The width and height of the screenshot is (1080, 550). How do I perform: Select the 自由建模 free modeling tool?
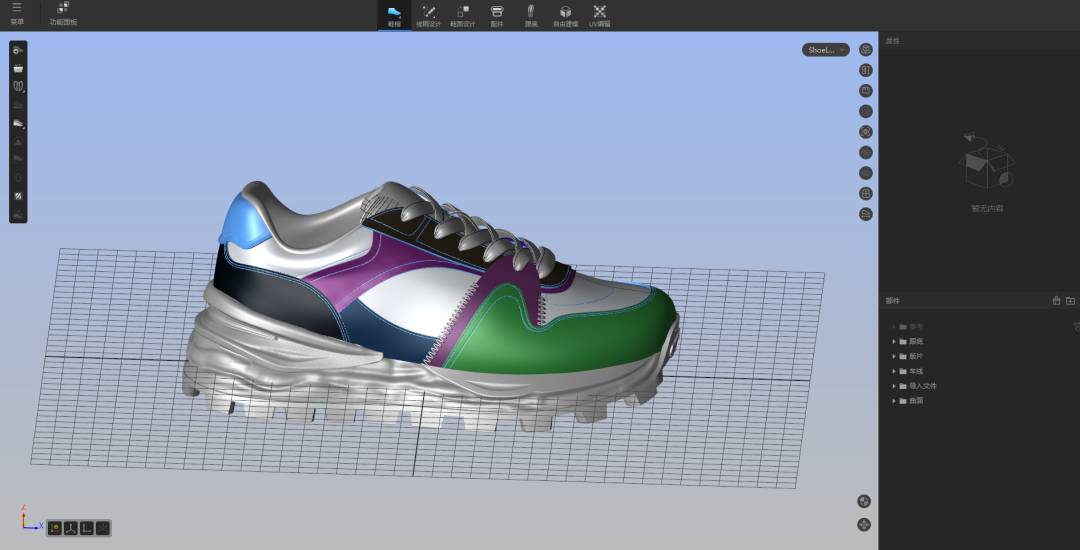565,14
